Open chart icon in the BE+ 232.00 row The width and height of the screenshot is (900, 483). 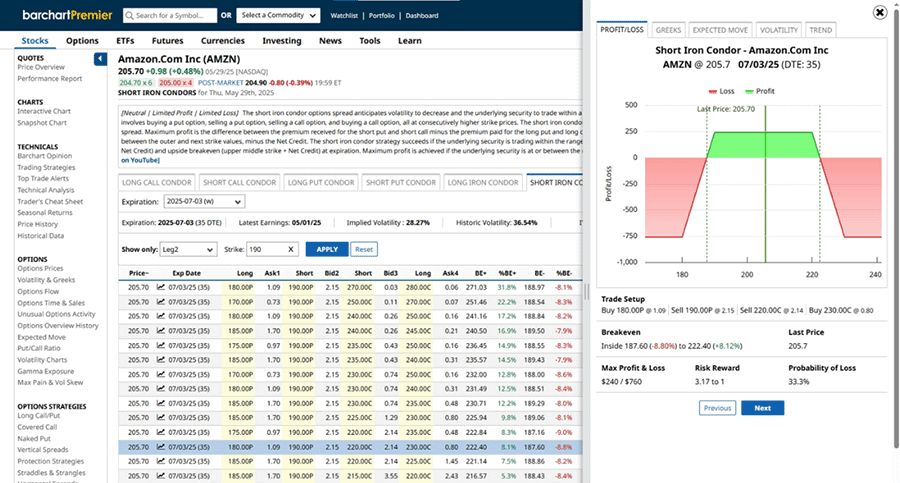pos(161,374)
